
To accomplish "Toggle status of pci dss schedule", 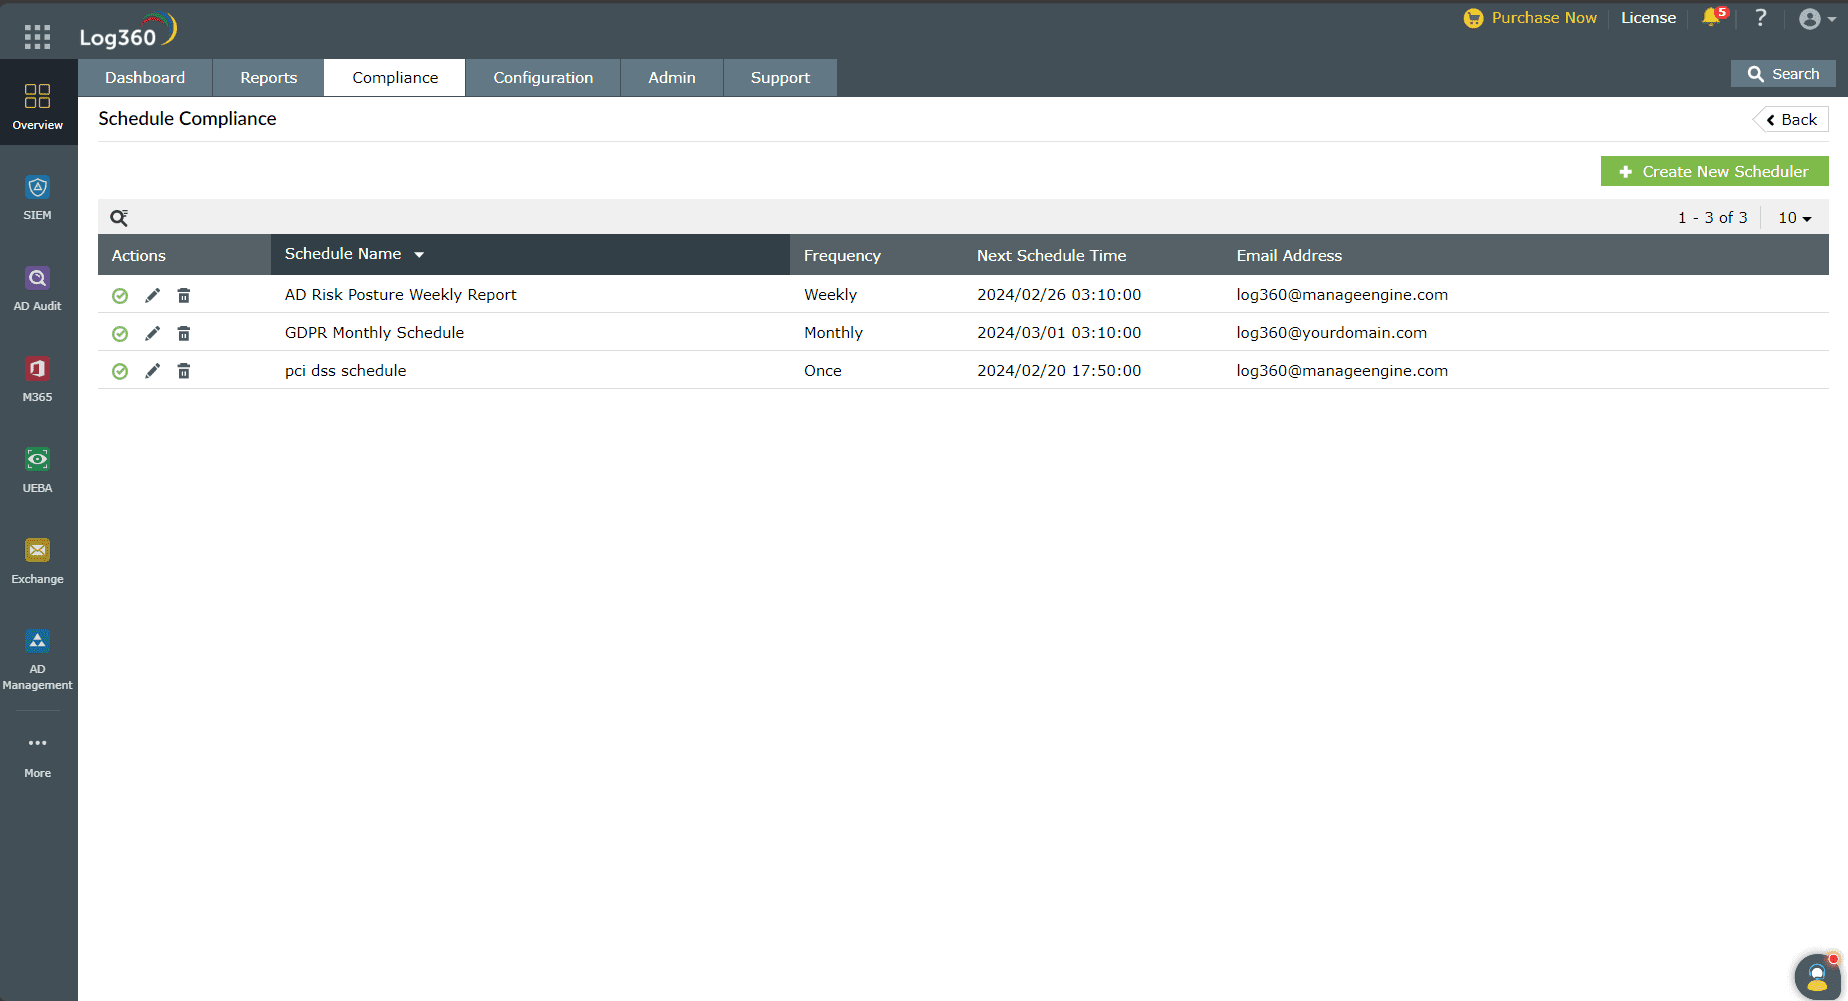I will point(120,371).
